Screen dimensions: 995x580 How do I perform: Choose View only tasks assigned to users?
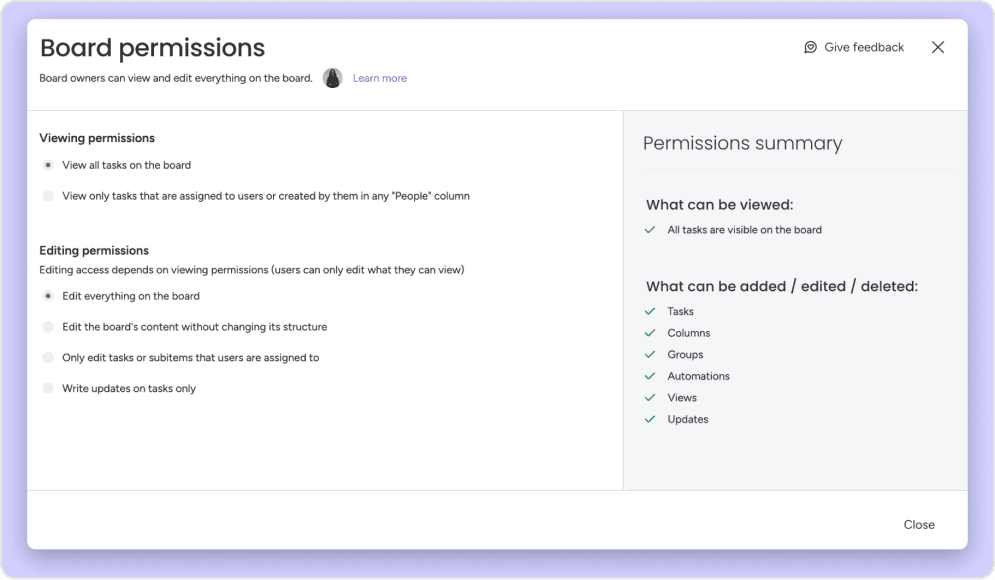48,196
